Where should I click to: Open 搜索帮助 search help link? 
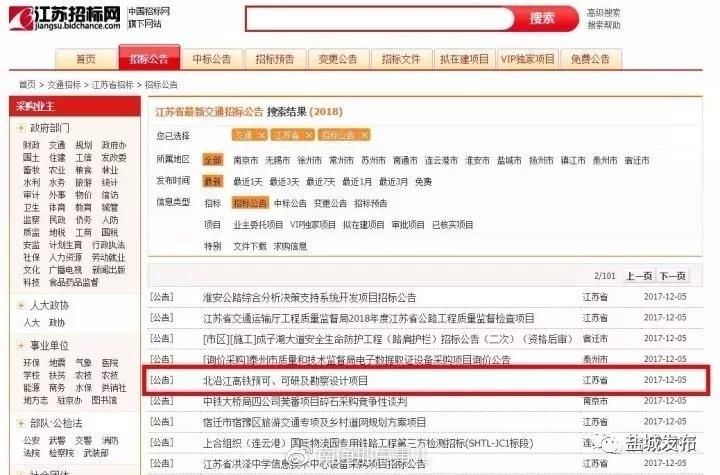[603, 25]
